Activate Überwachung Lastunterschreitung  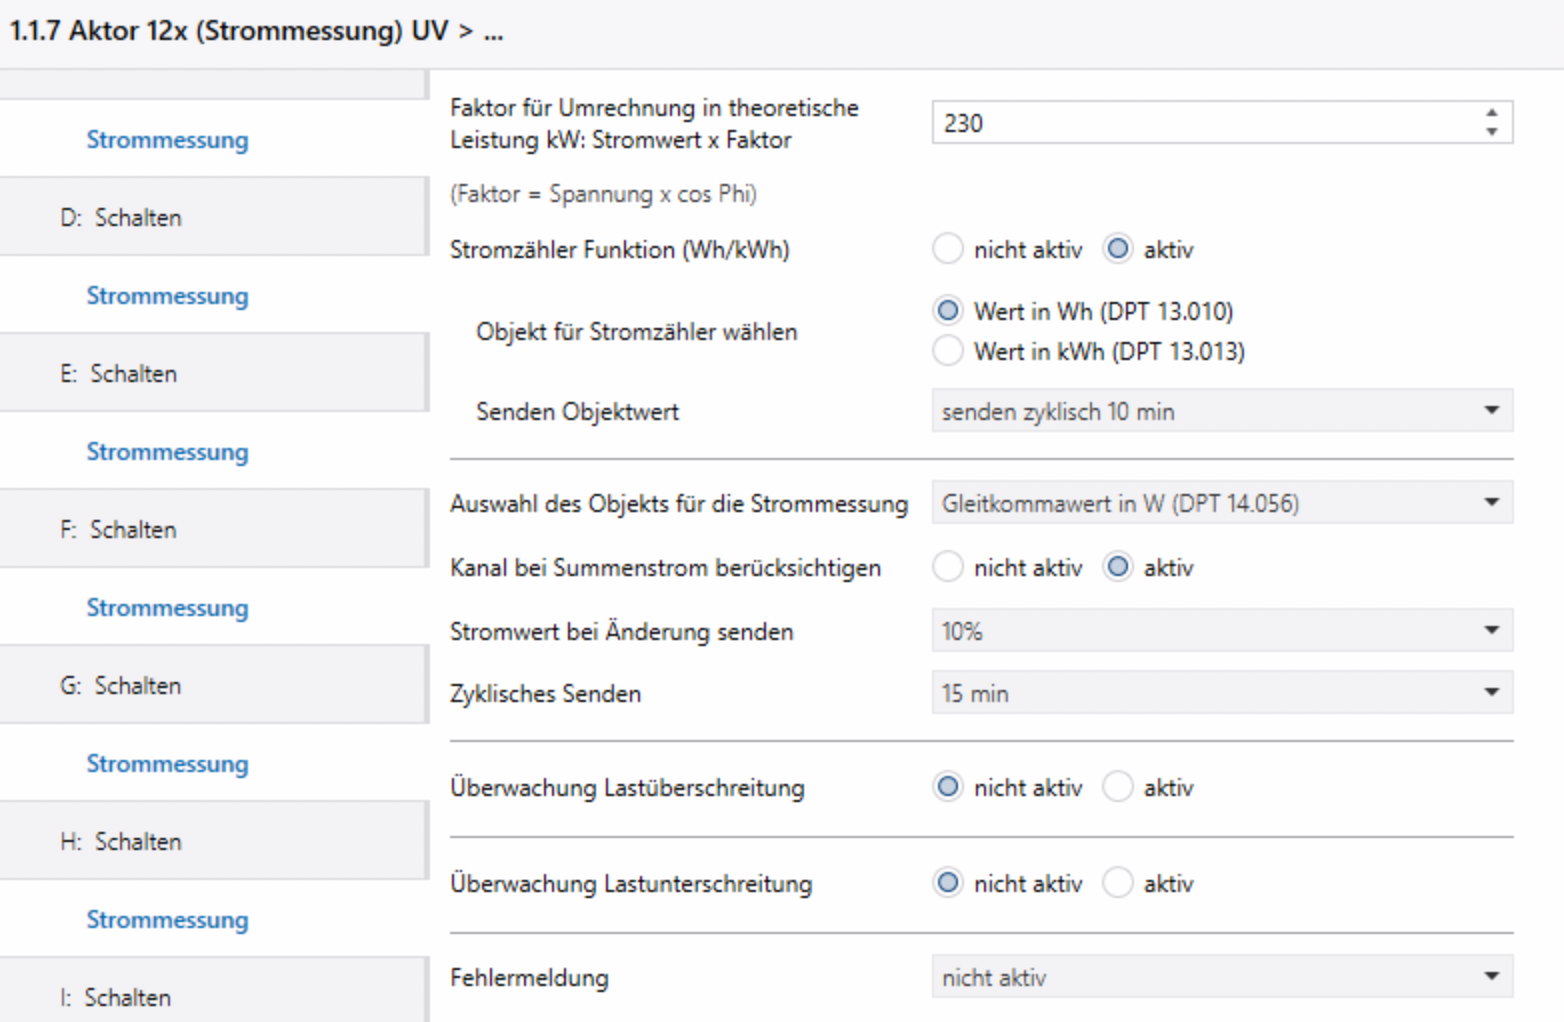1117,883
